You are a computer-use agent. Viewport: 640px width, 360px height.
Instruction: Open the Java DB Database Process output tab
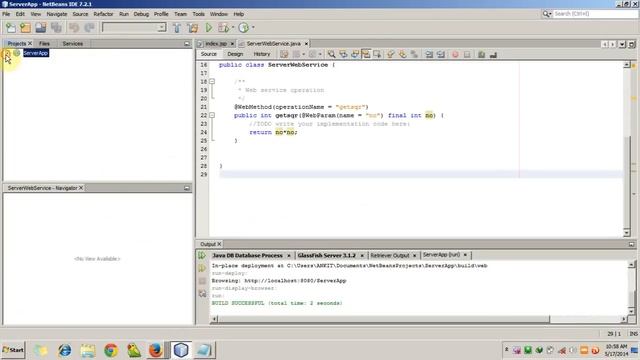[247, 255]
